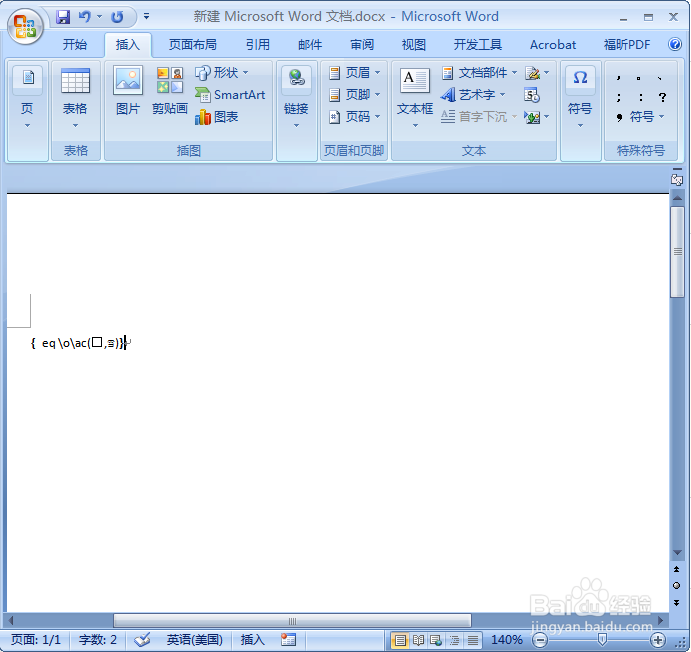Open the 福昕PDF tab
Image resolution: width=691 pixels, height=652 pixels.
point(627,44)
